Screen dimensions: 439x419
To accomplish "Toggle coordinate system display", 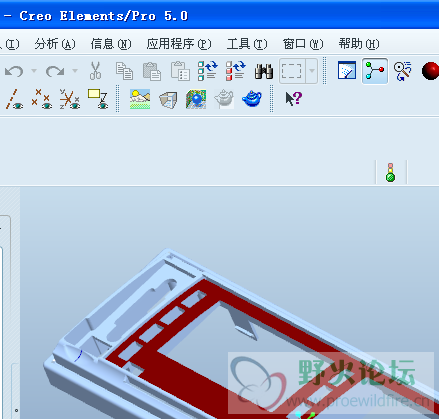I will 70,99.
